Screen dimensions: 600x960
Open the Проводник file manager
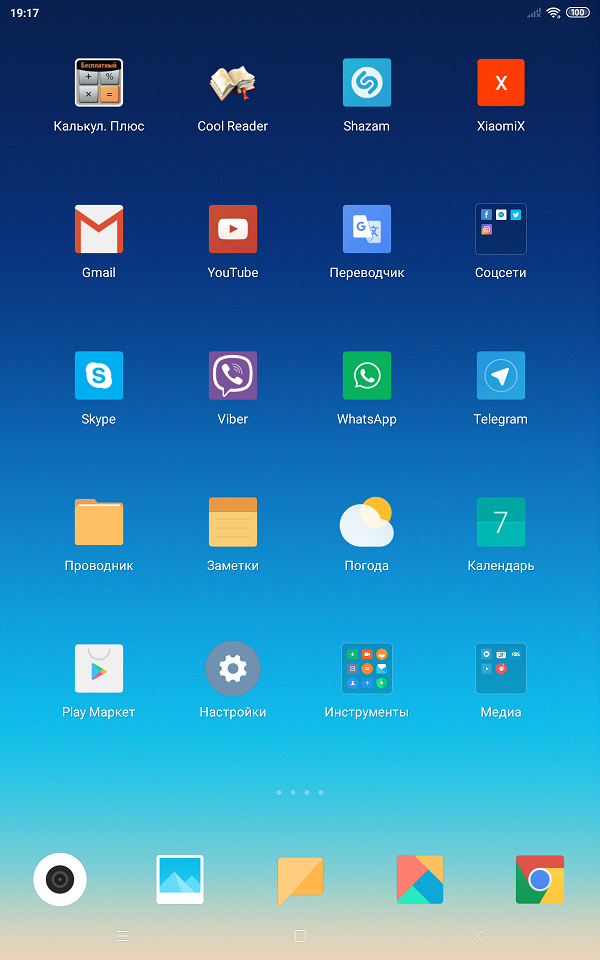coord(99,522)
